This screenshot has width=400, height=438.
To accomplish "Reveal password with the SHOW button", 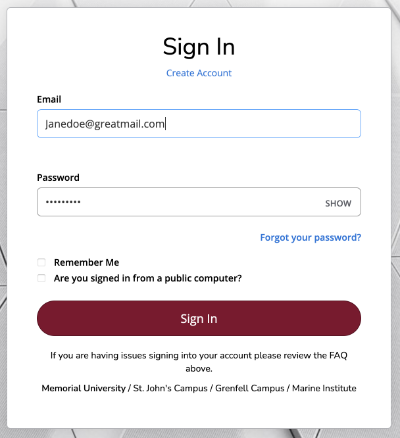I will point(338,203).
